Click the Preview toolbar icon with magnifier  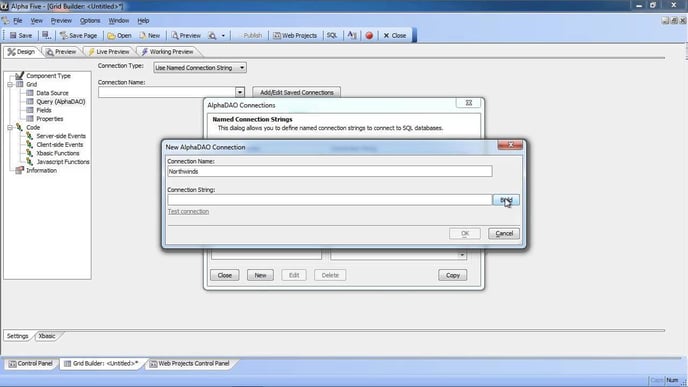[186, 36]
